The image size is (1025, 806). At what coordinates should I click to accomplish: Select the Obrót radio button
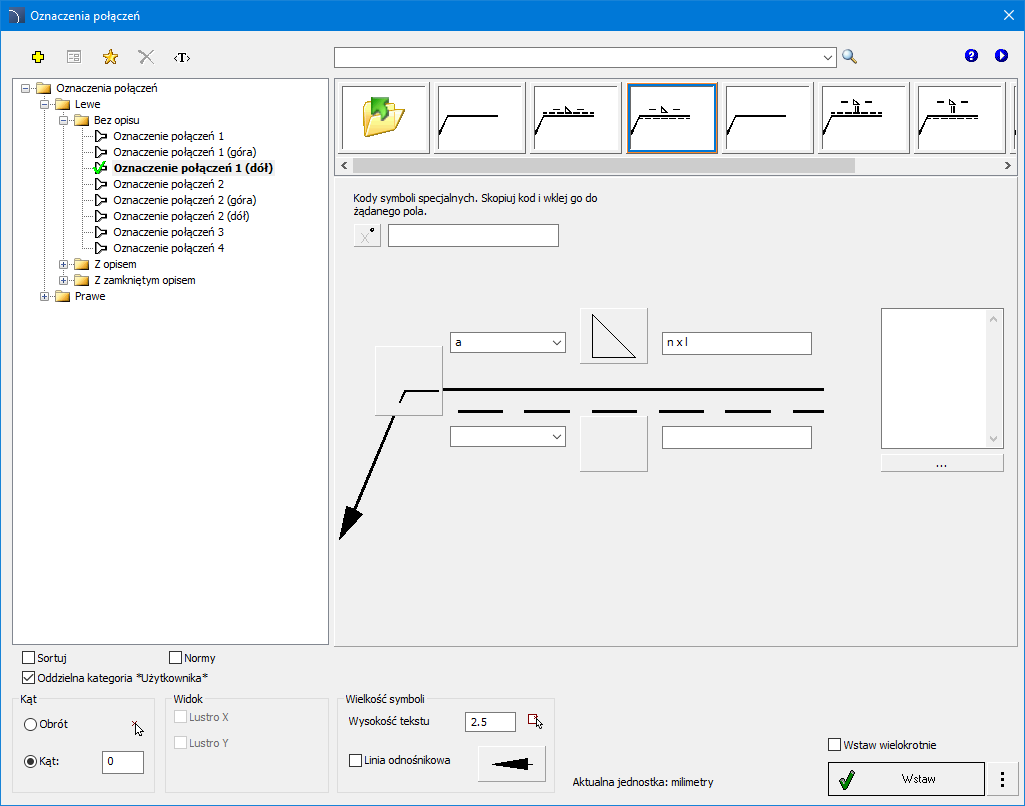click(31, 724)
